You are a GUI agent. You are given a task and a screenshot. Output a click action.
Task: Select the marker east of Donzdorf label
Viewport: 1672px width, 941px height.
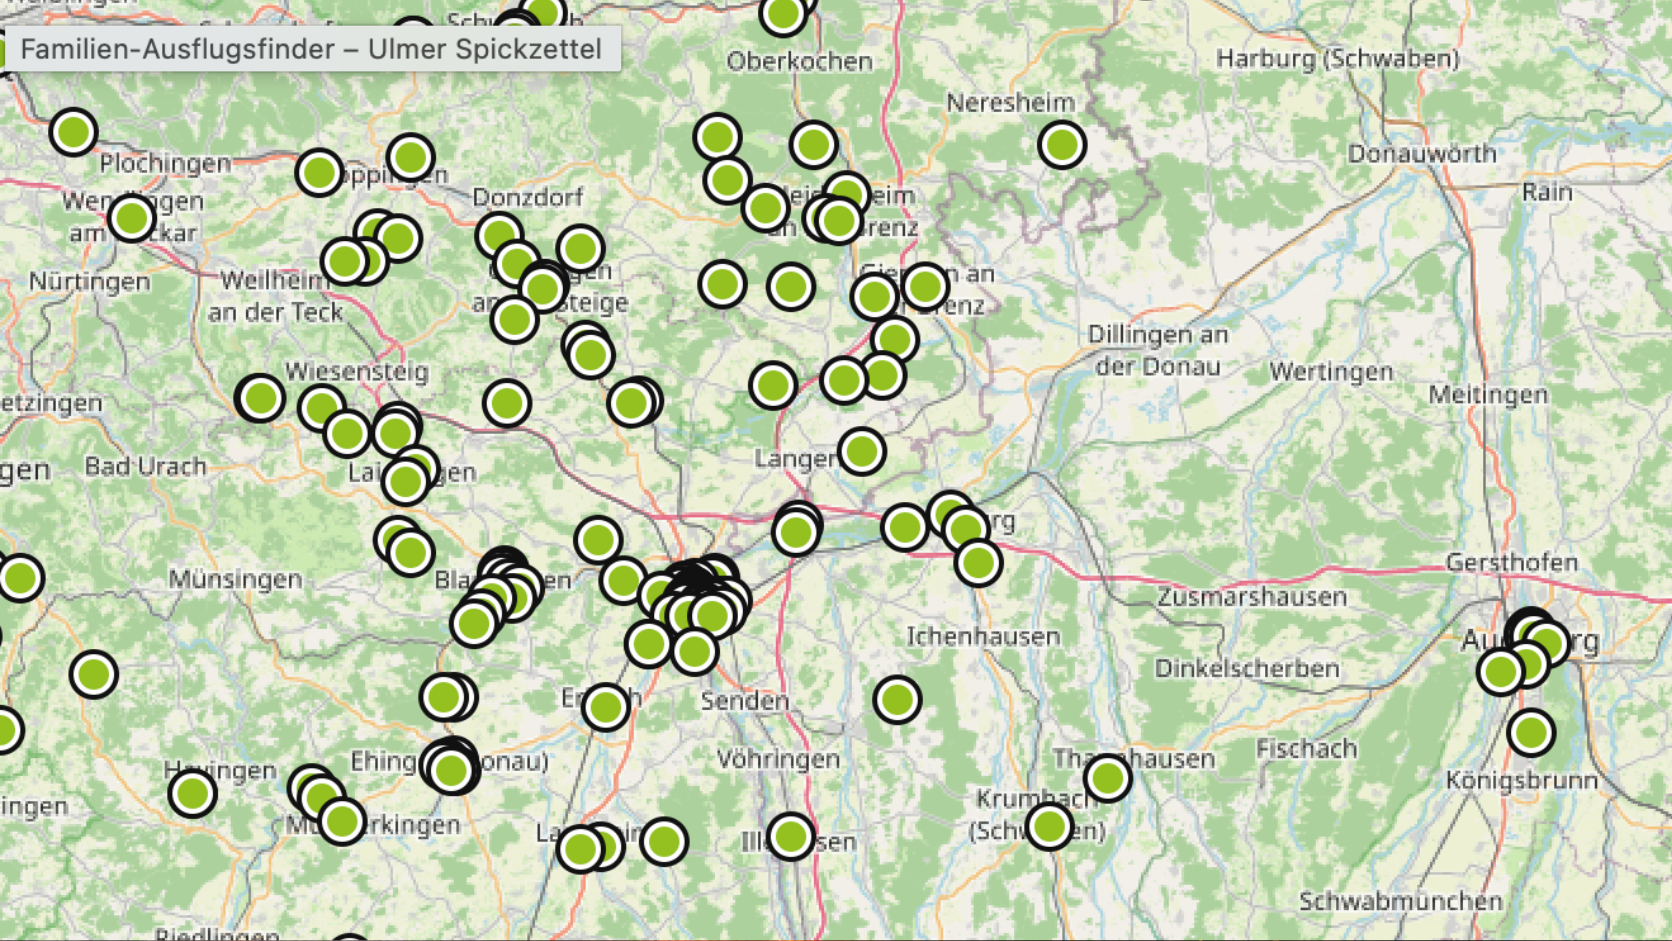click(x=580, y=248)
